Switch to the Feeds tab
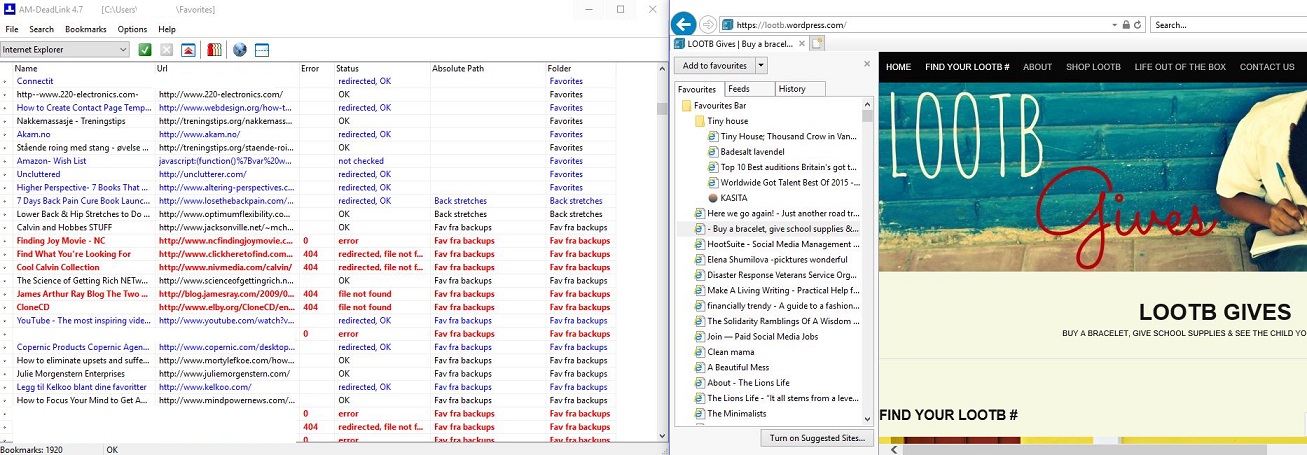The image size is (1307, 455). click(x=739, y=89)
